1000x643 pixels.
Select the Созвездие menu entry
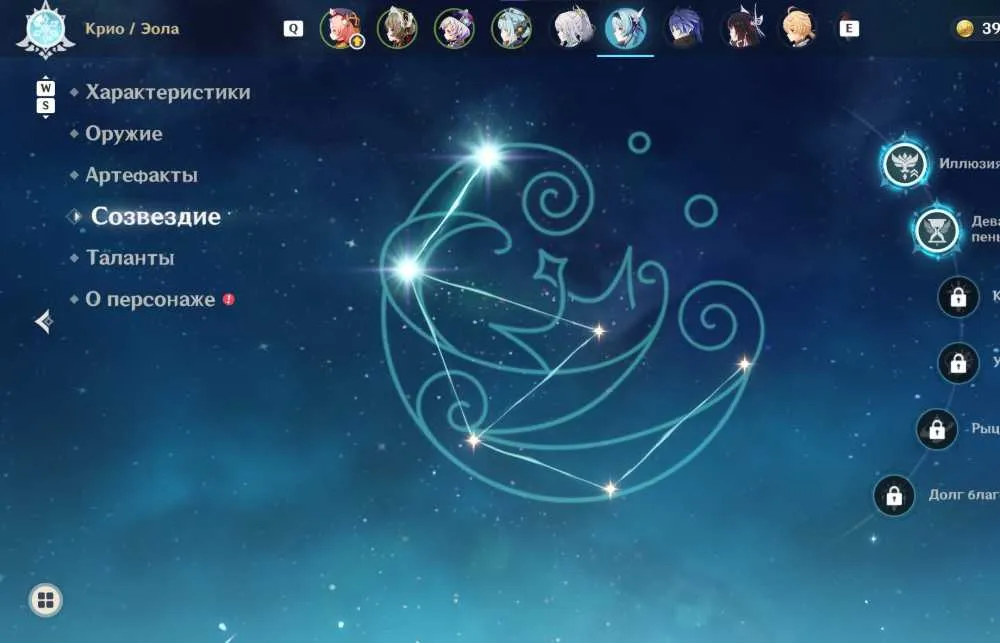(156, 216)
